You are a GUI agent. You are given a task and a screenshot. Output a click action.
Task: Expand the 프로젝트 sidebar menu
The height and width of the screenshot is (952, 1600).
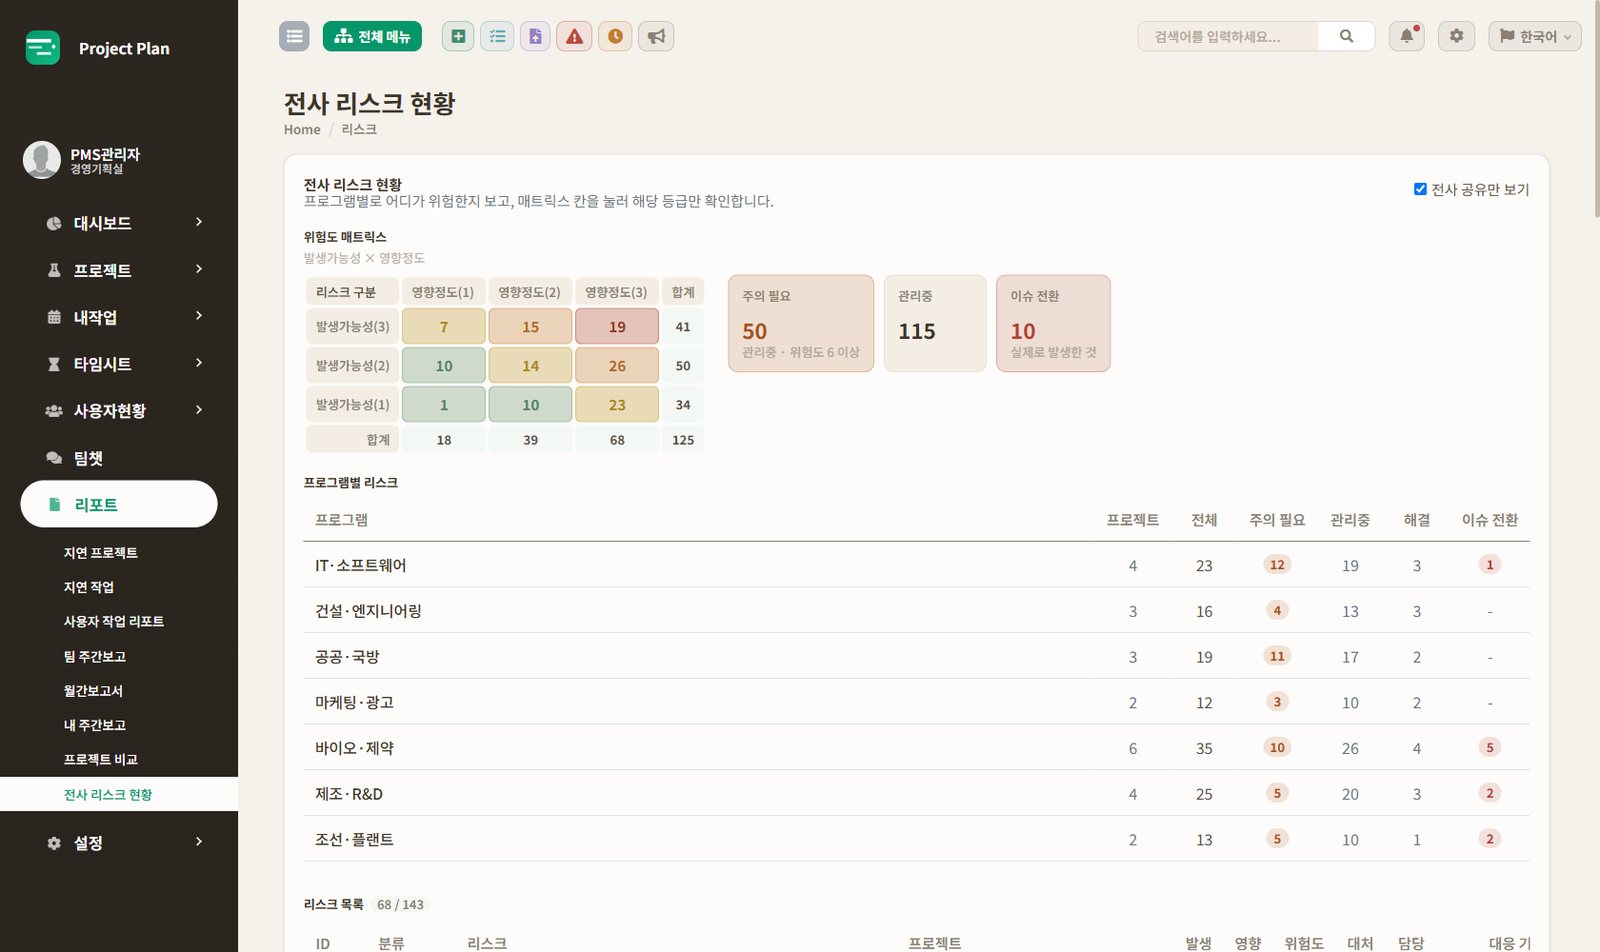click(x=119, y=270)
